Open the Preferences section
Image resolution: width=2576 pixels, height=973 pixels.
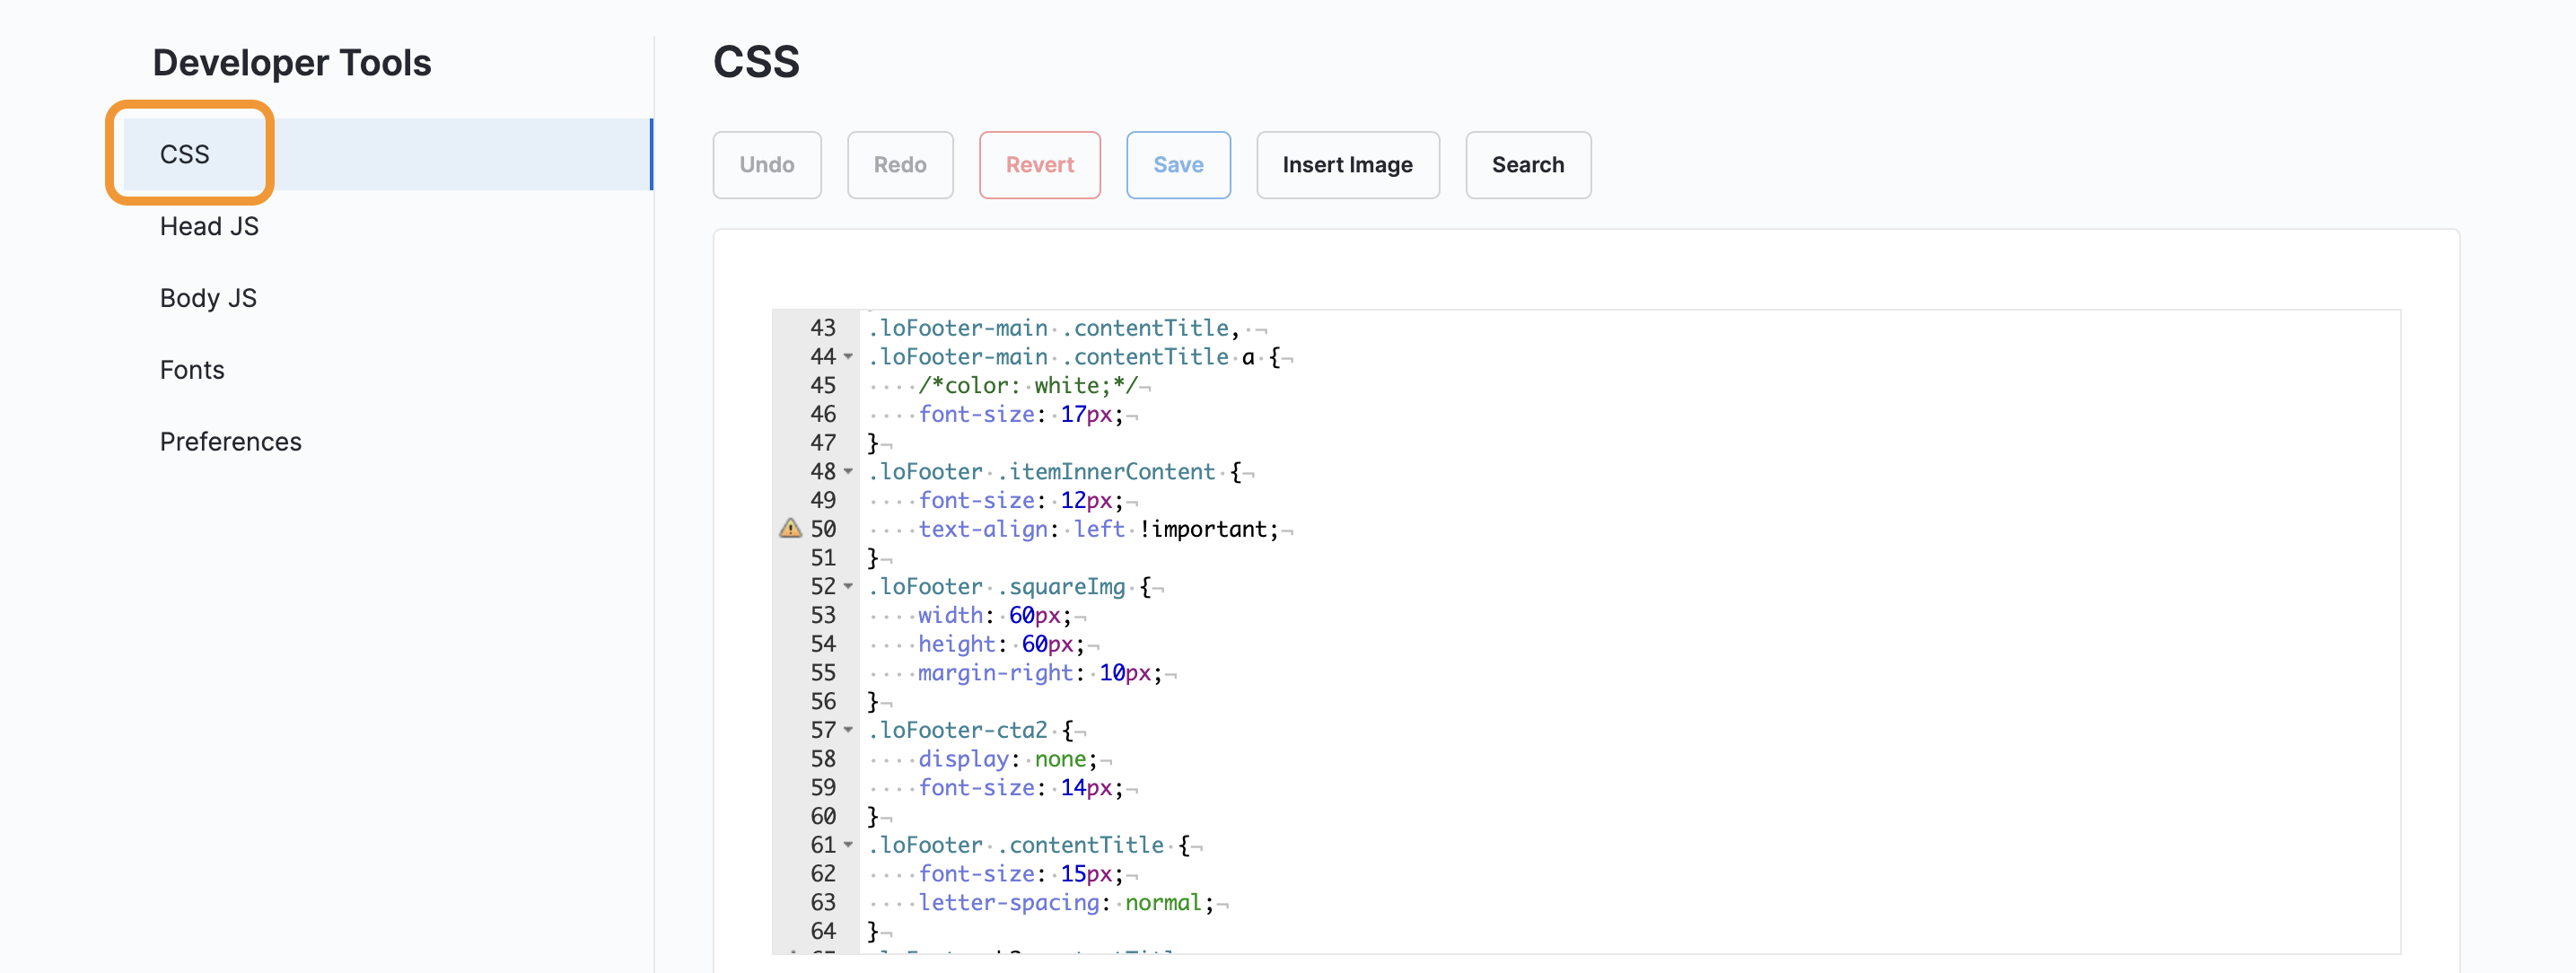point(231,441)
